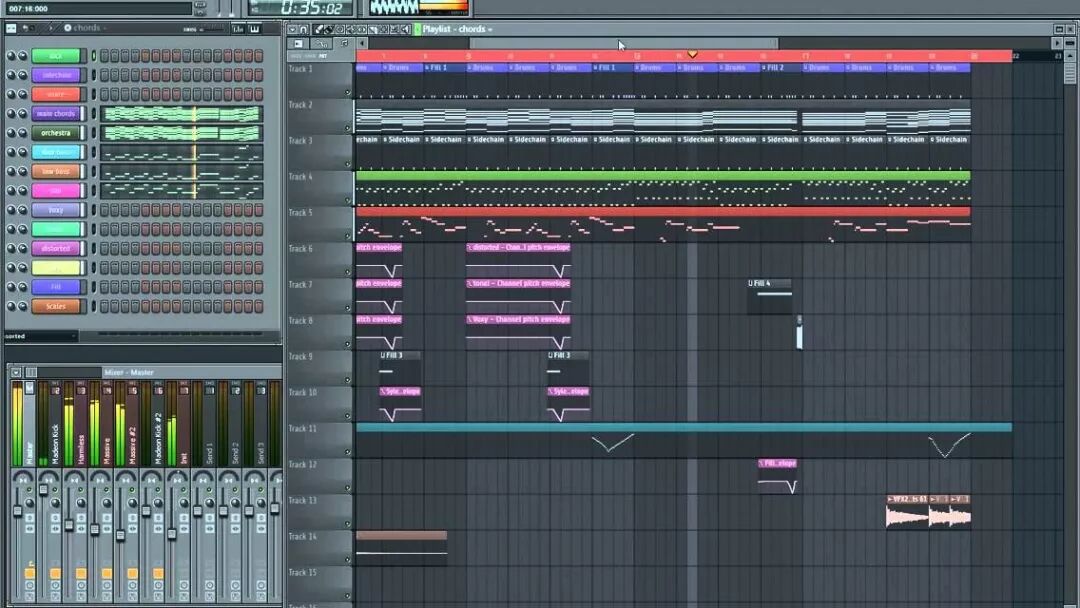
Task: Mute Track 2 in the Playlist
Action: pos(348,128)
